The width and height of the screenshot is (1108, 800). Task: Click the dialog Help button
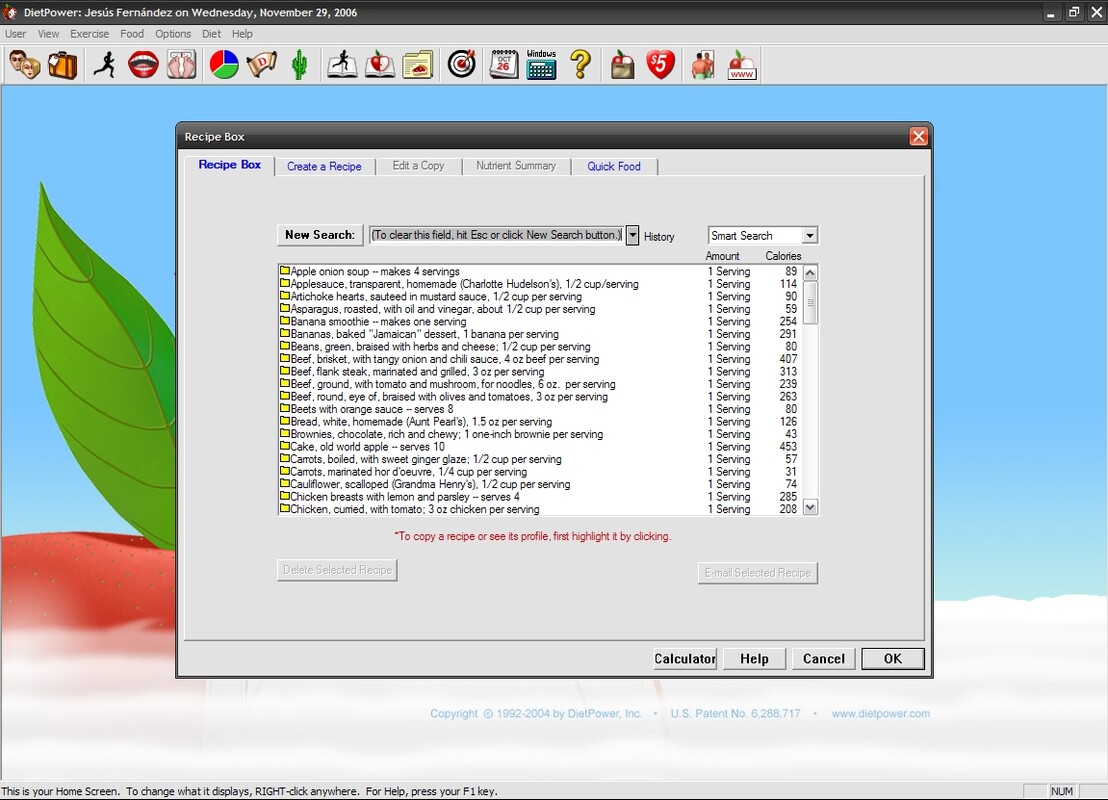click(754, 659)
